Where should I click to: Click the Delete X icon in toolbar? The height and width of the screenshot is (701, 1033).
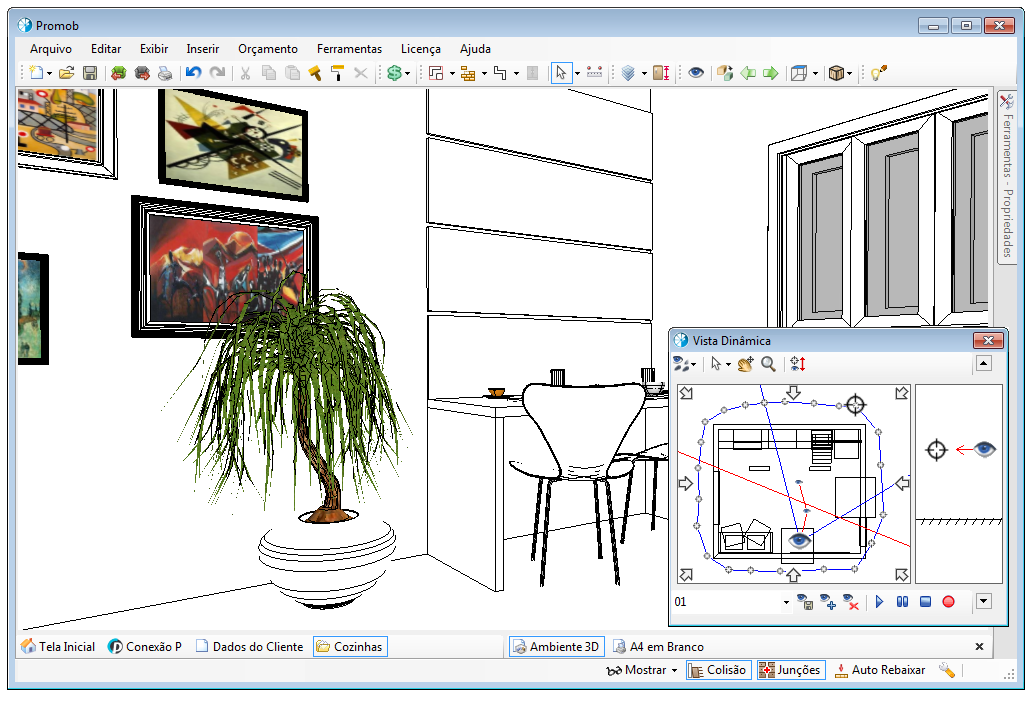coord(360,73)
